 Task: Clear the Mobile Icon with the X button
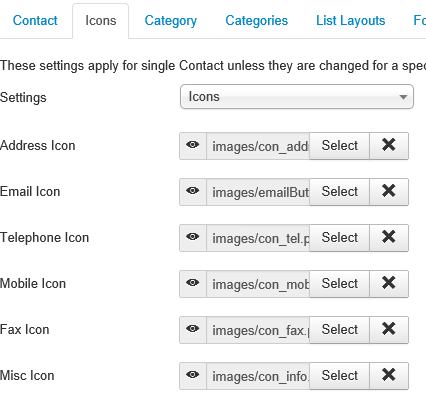389,284
